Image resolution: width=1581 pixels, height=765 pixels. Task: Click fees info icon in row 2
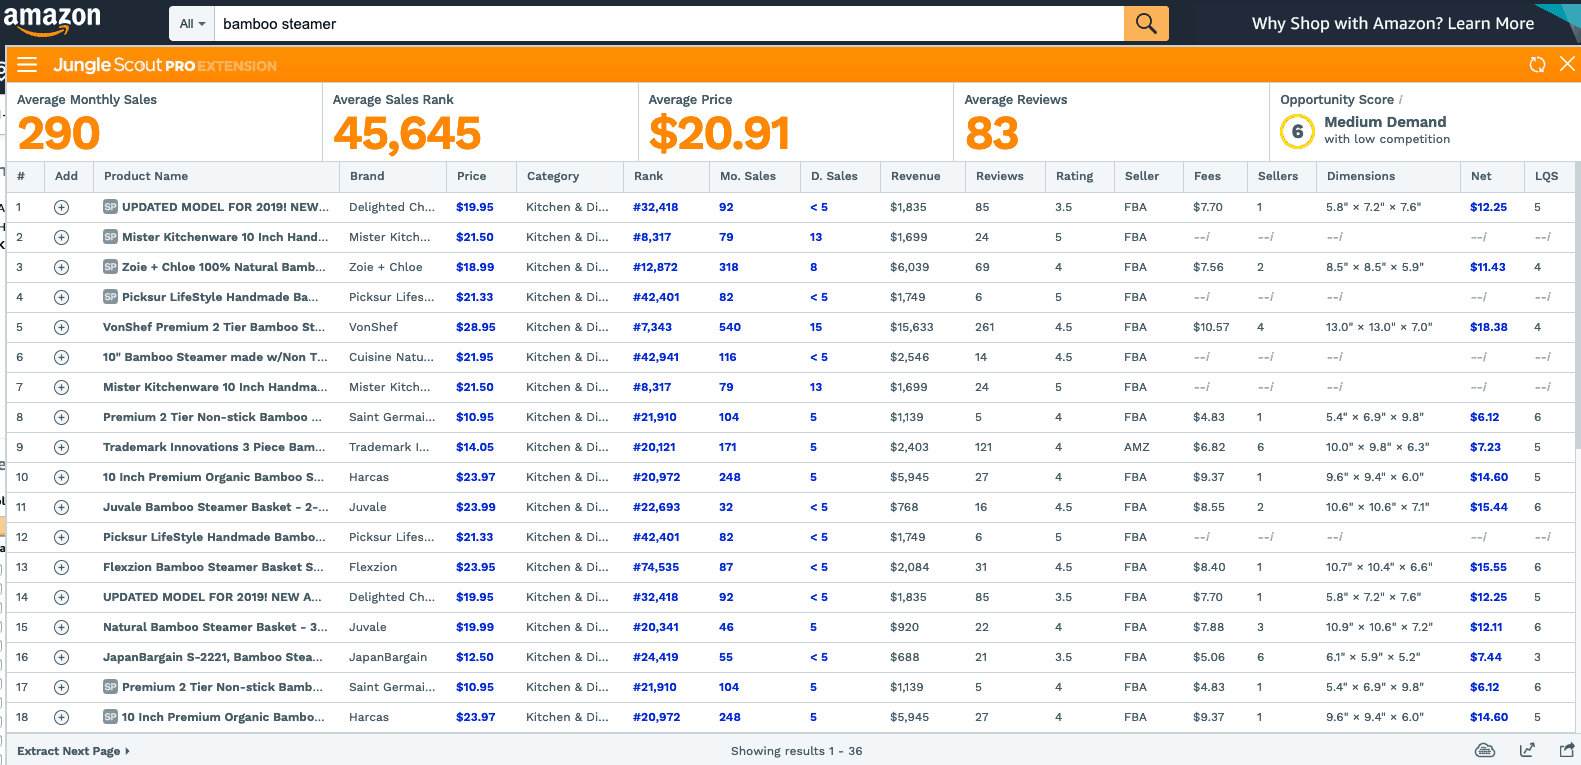[x=1208, y=237]
